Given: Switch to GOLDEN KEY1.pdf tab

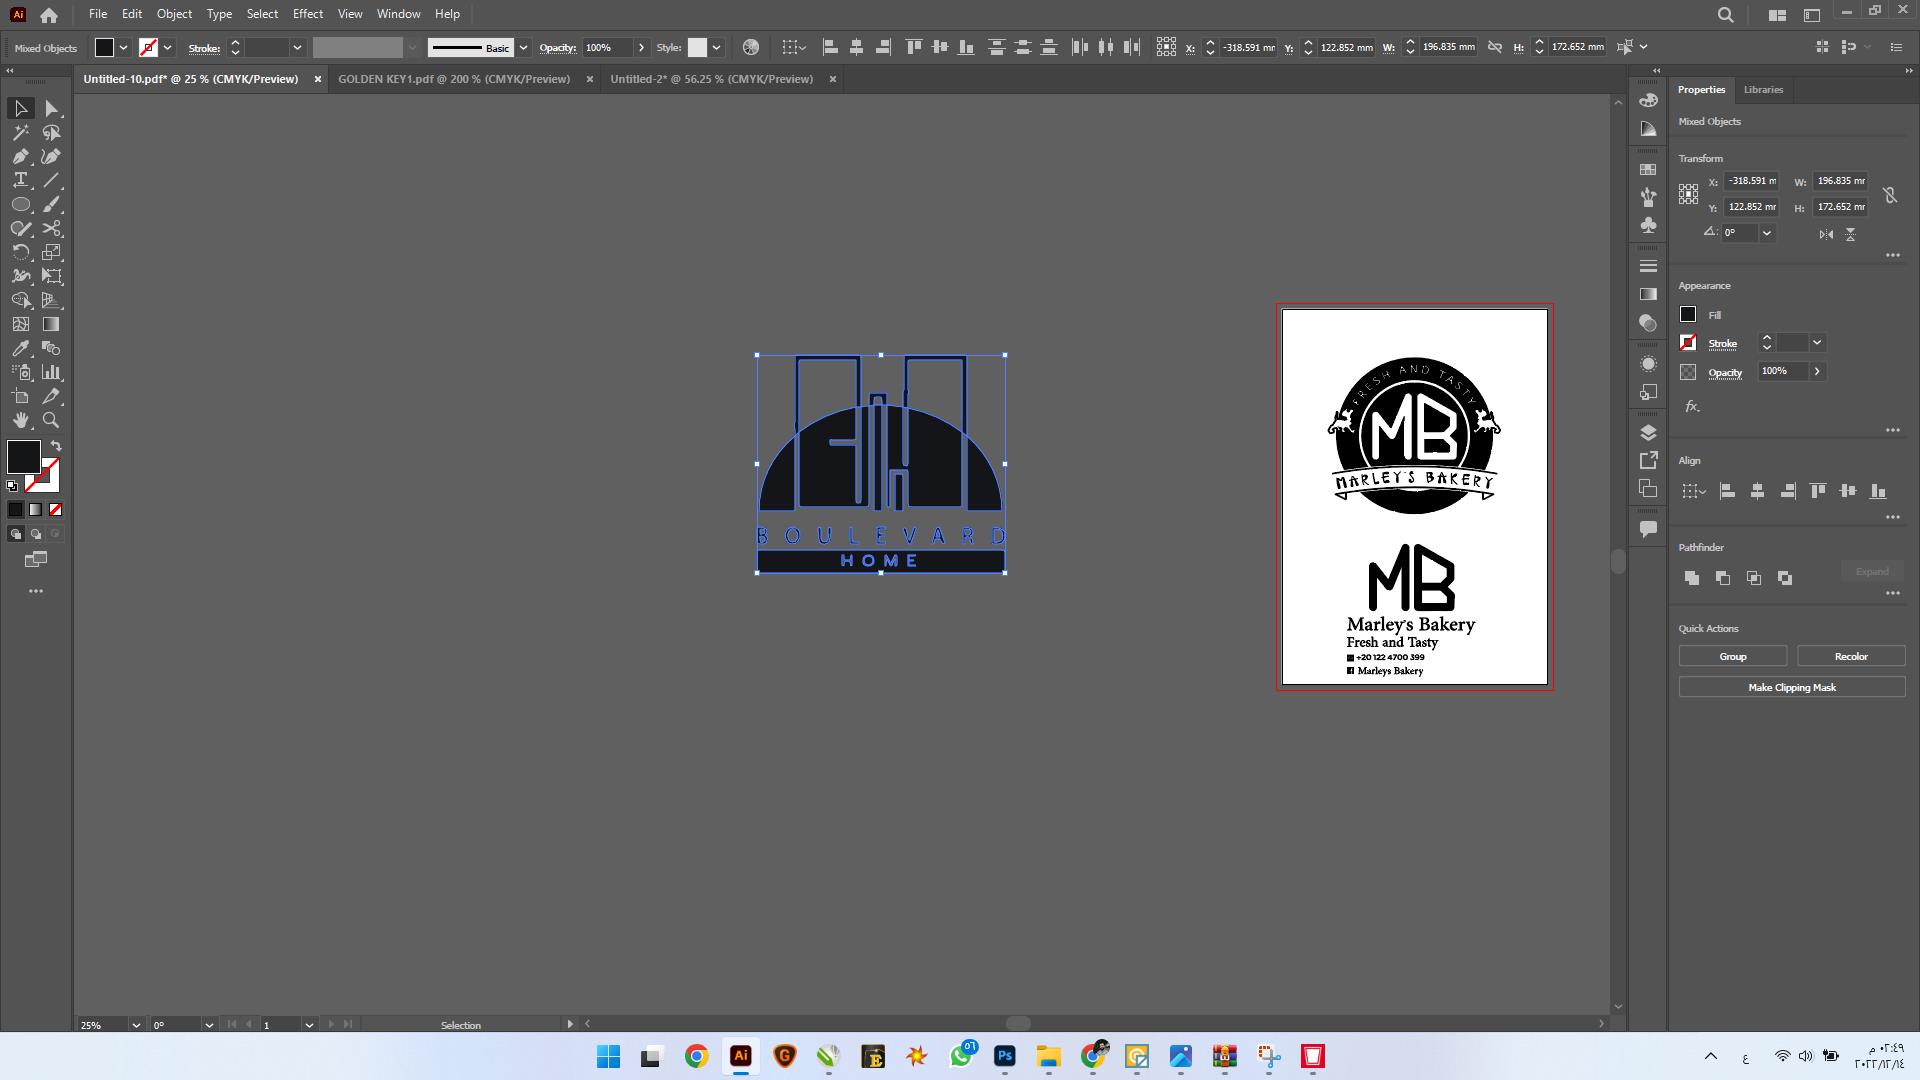Looking at the screenshot, I should click(454, 79).
